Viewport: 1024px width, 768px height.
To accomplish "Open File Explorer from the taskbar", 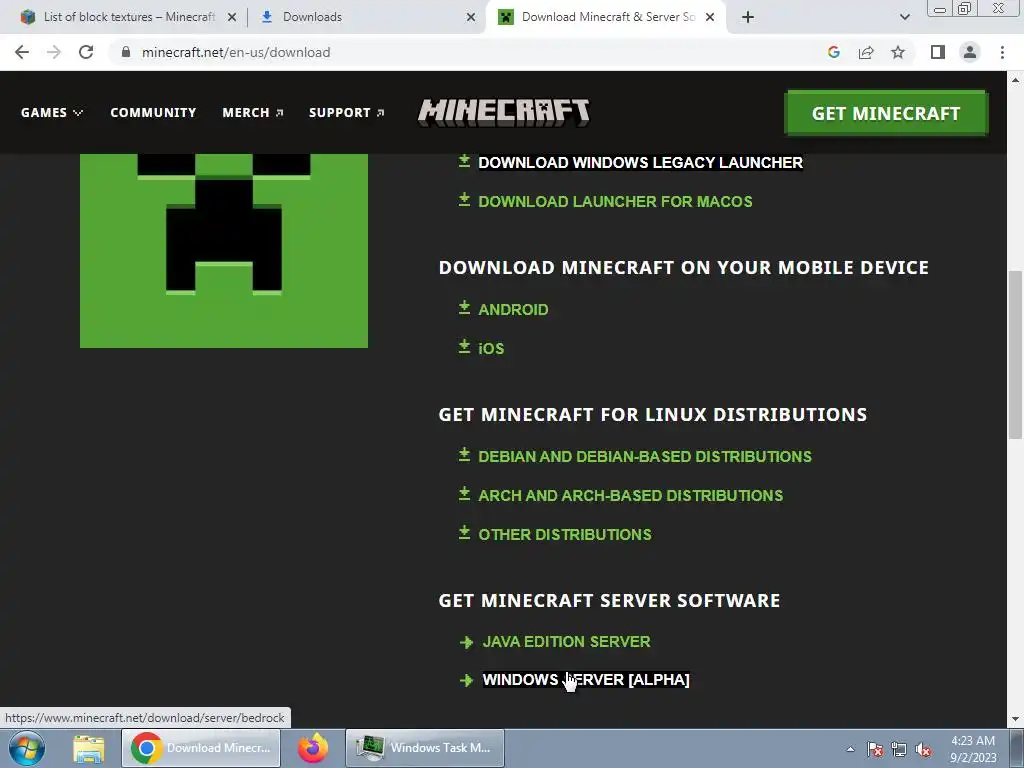I will pos(89,748).
